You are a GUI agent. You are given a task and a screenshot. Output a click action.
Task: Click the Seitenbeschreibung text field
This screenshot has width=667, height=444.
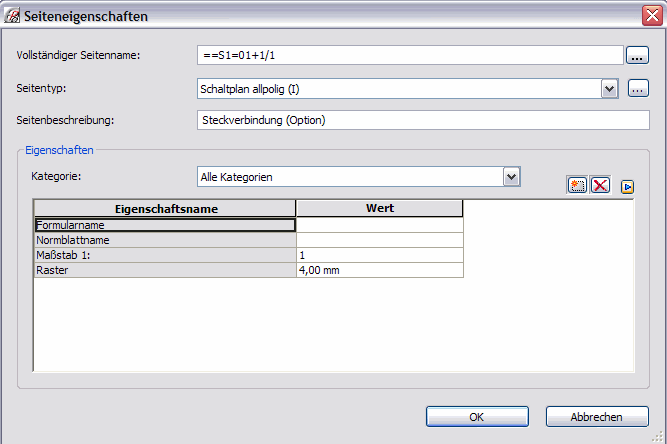[x=423, y=120]
